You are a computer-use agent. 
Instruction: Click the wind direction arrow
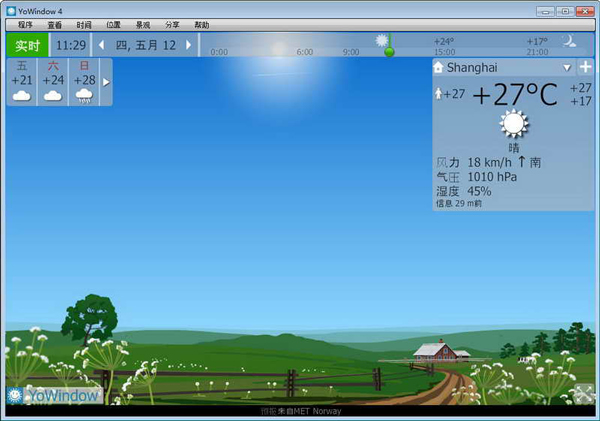(x=522, y=162)
